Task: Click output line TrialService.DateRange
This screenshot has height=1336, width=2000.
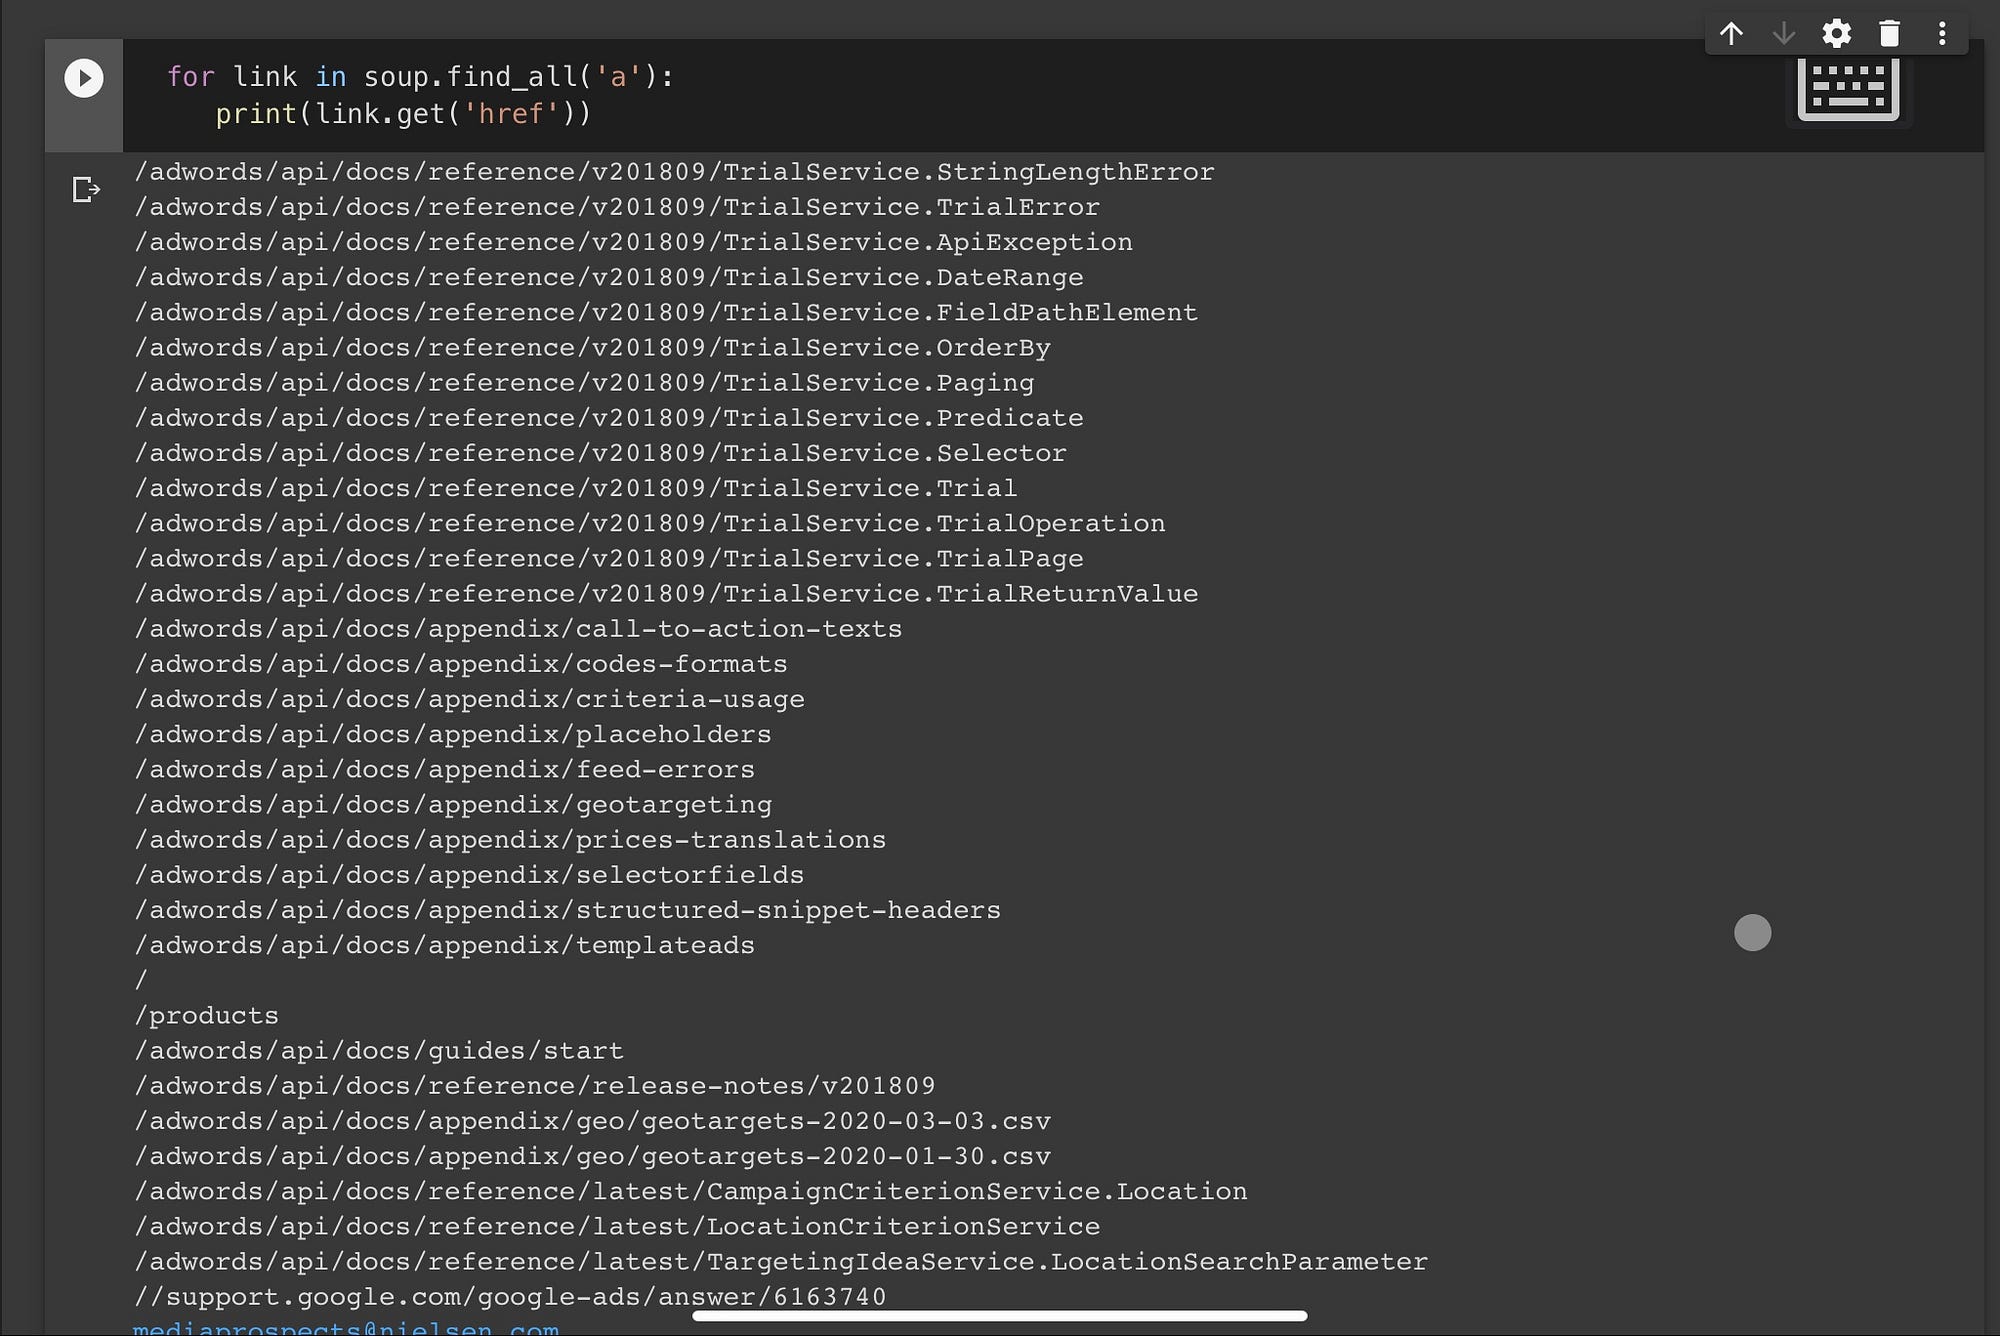Action: (x=609, y=277)
